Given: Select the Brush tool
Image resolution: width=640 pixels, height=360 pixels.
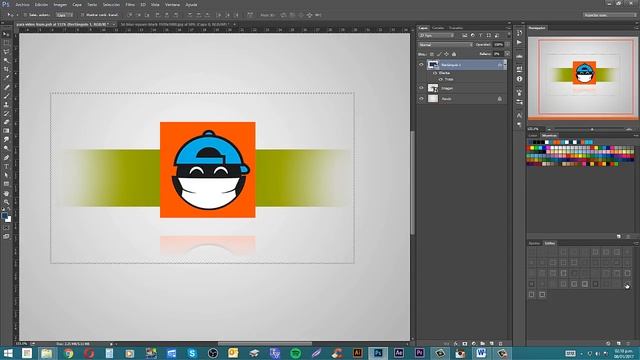Looking at the screenshot, I should [6, 96].
